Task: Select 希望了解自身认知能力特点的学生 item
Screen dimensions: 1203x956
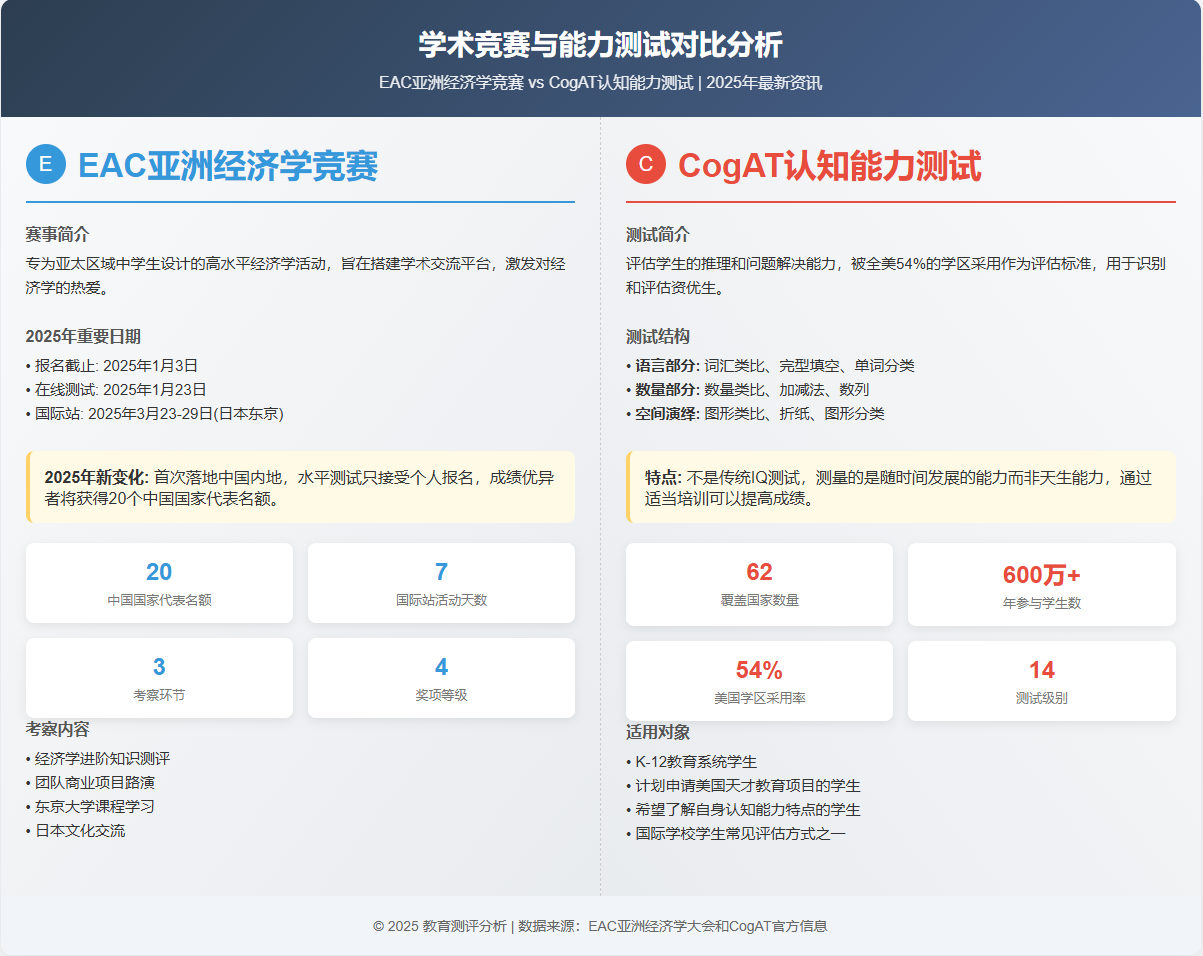Action: (x=743, y=810)
